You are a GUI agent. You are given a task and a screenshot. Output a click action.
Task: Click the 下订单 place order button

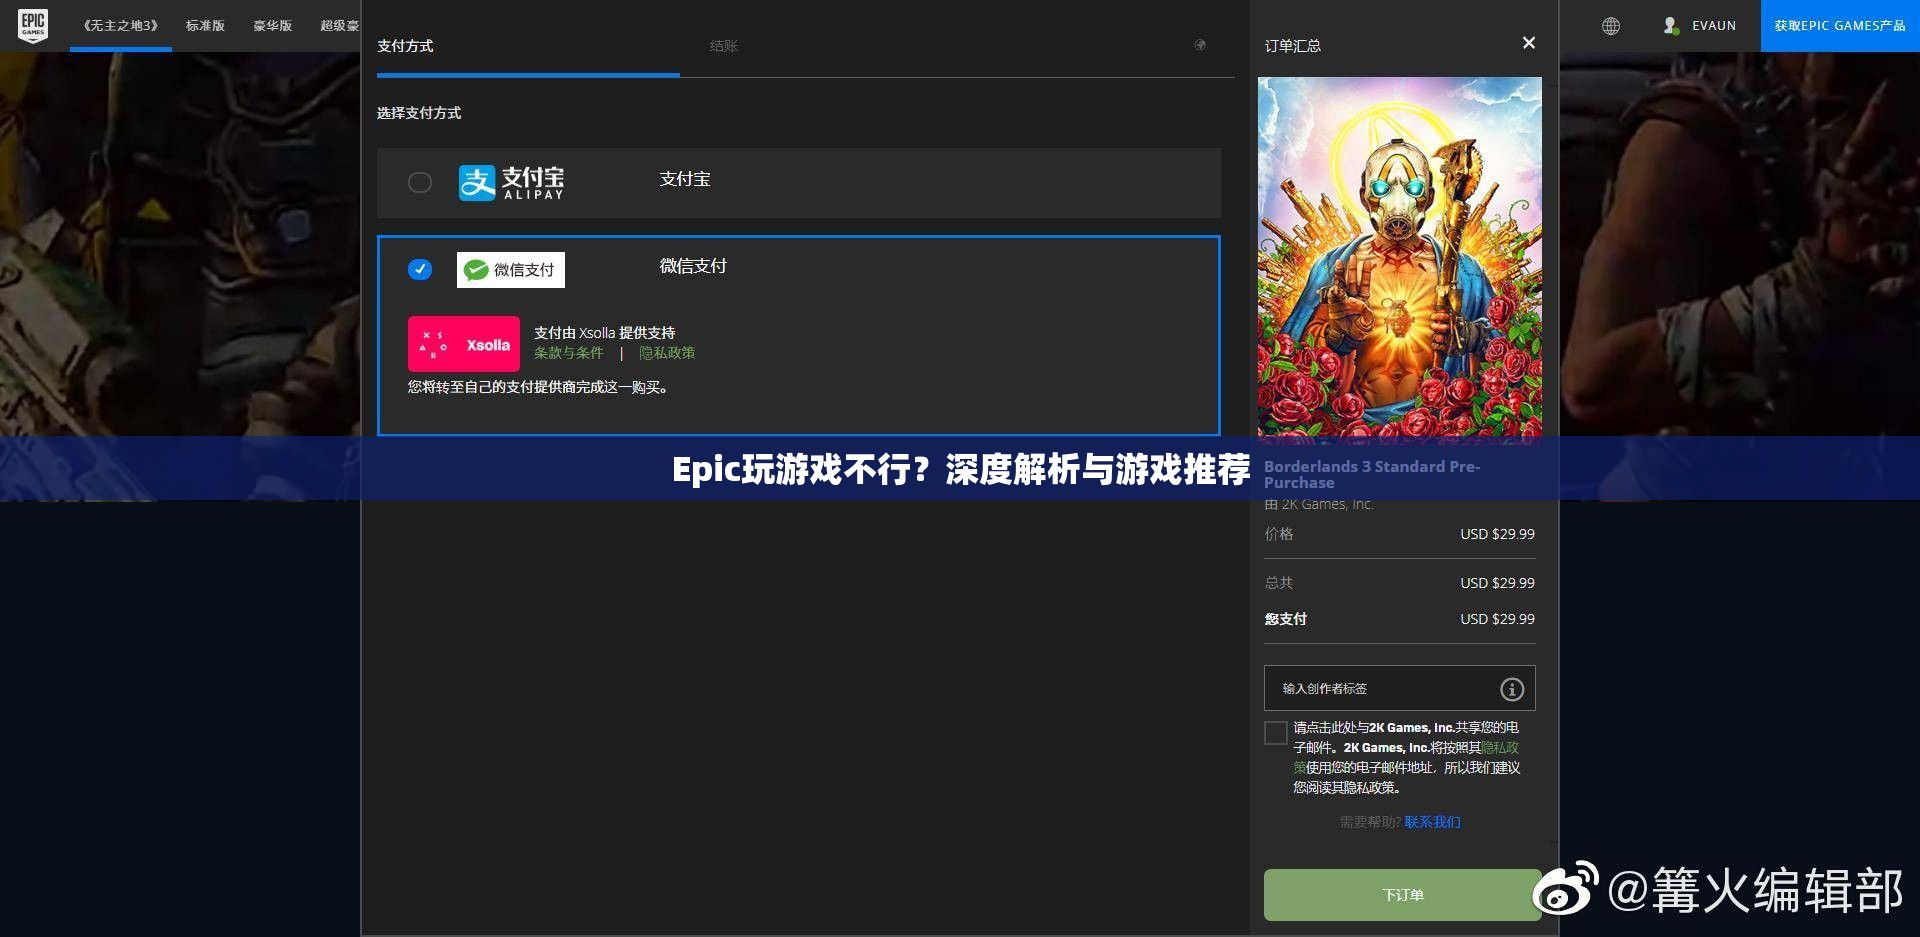click(1402, 895)
